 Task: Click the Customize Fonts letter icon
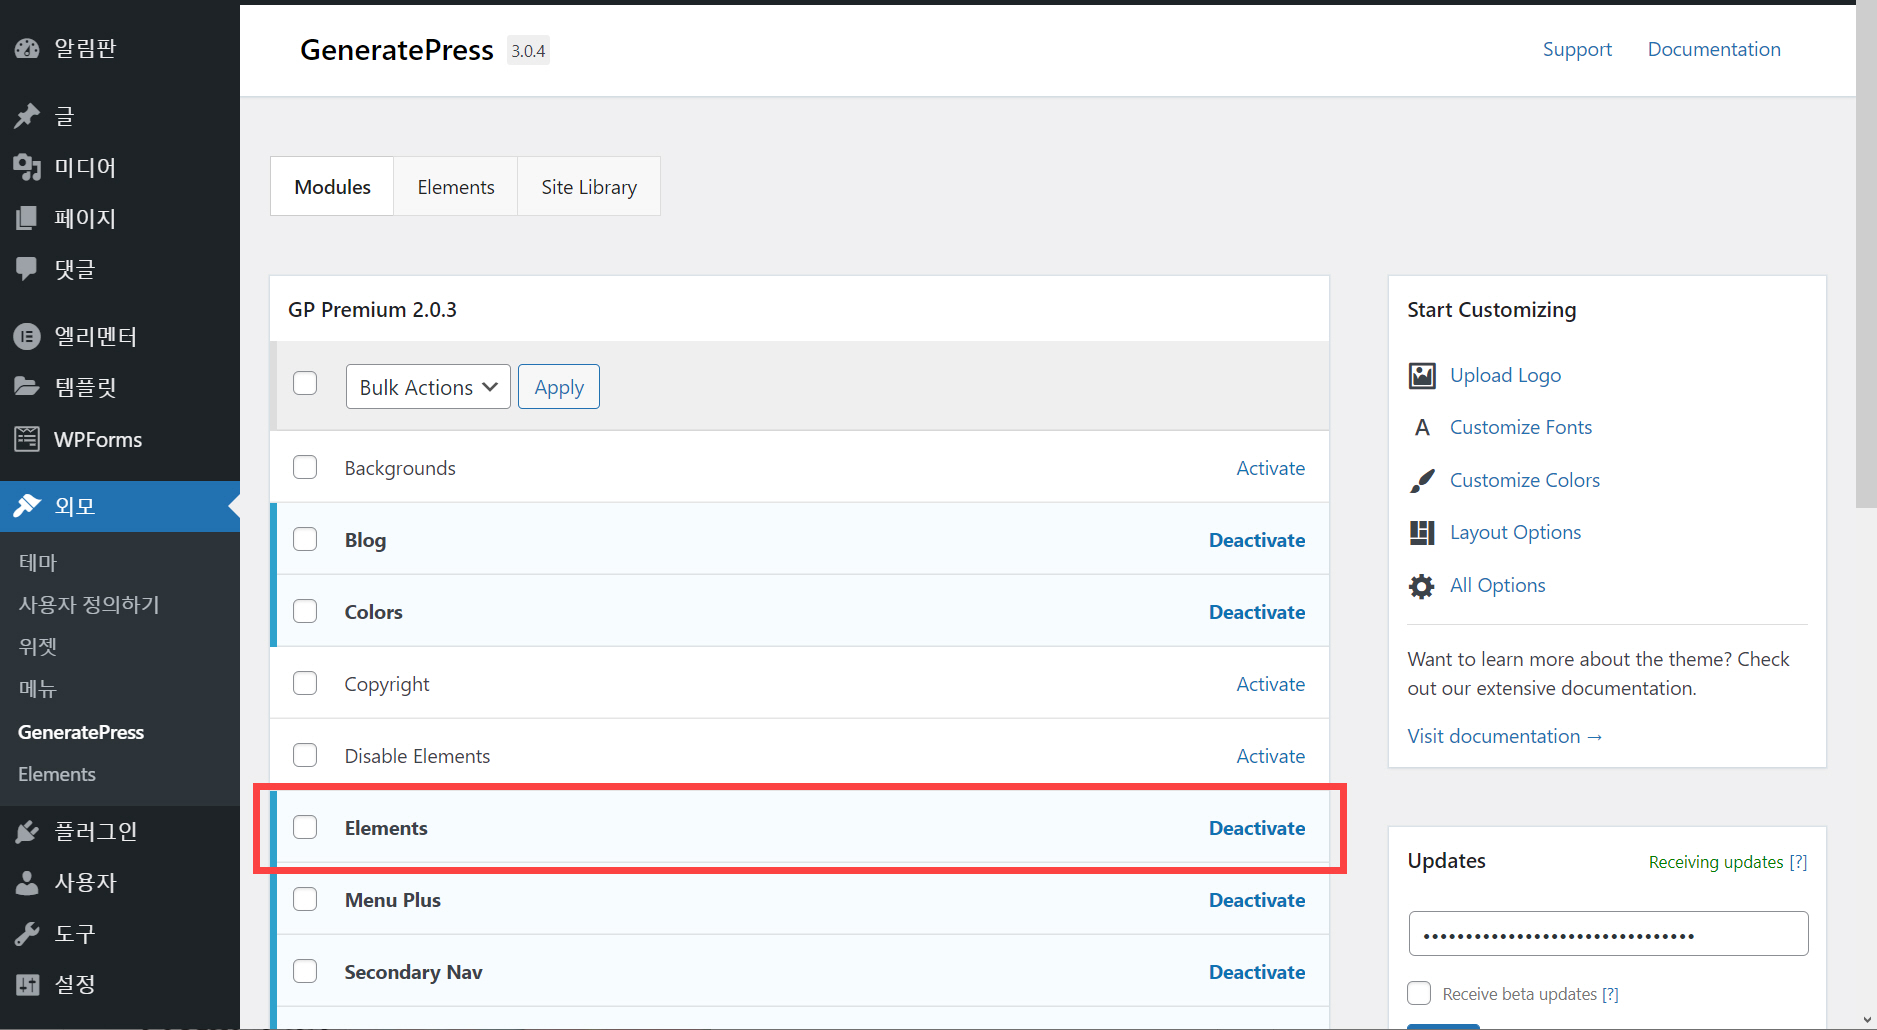tap(1422, 428)
